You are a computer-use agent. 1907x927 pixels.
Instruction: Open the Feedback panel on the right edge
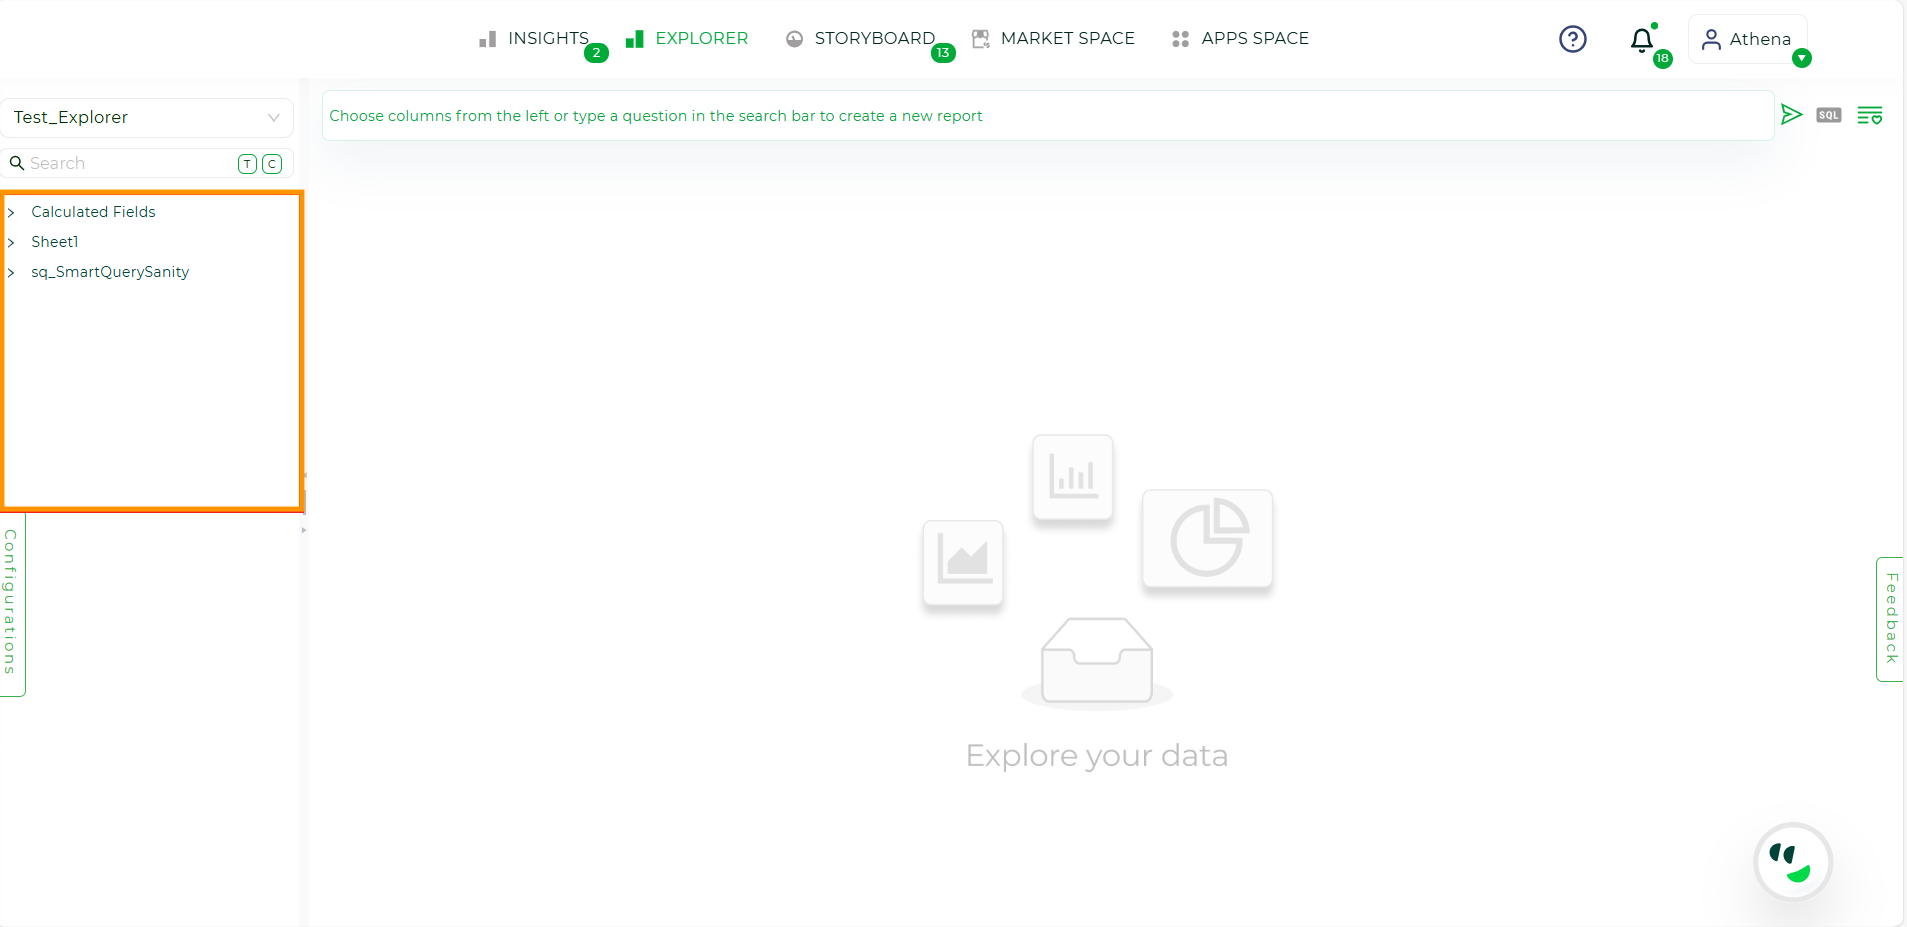click(1889, 618)
